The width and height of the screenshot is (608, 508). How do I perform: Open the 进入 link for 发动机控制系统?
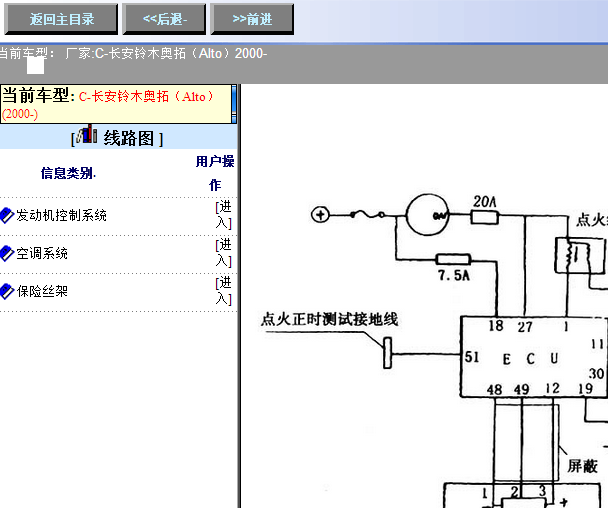(224, 215)
